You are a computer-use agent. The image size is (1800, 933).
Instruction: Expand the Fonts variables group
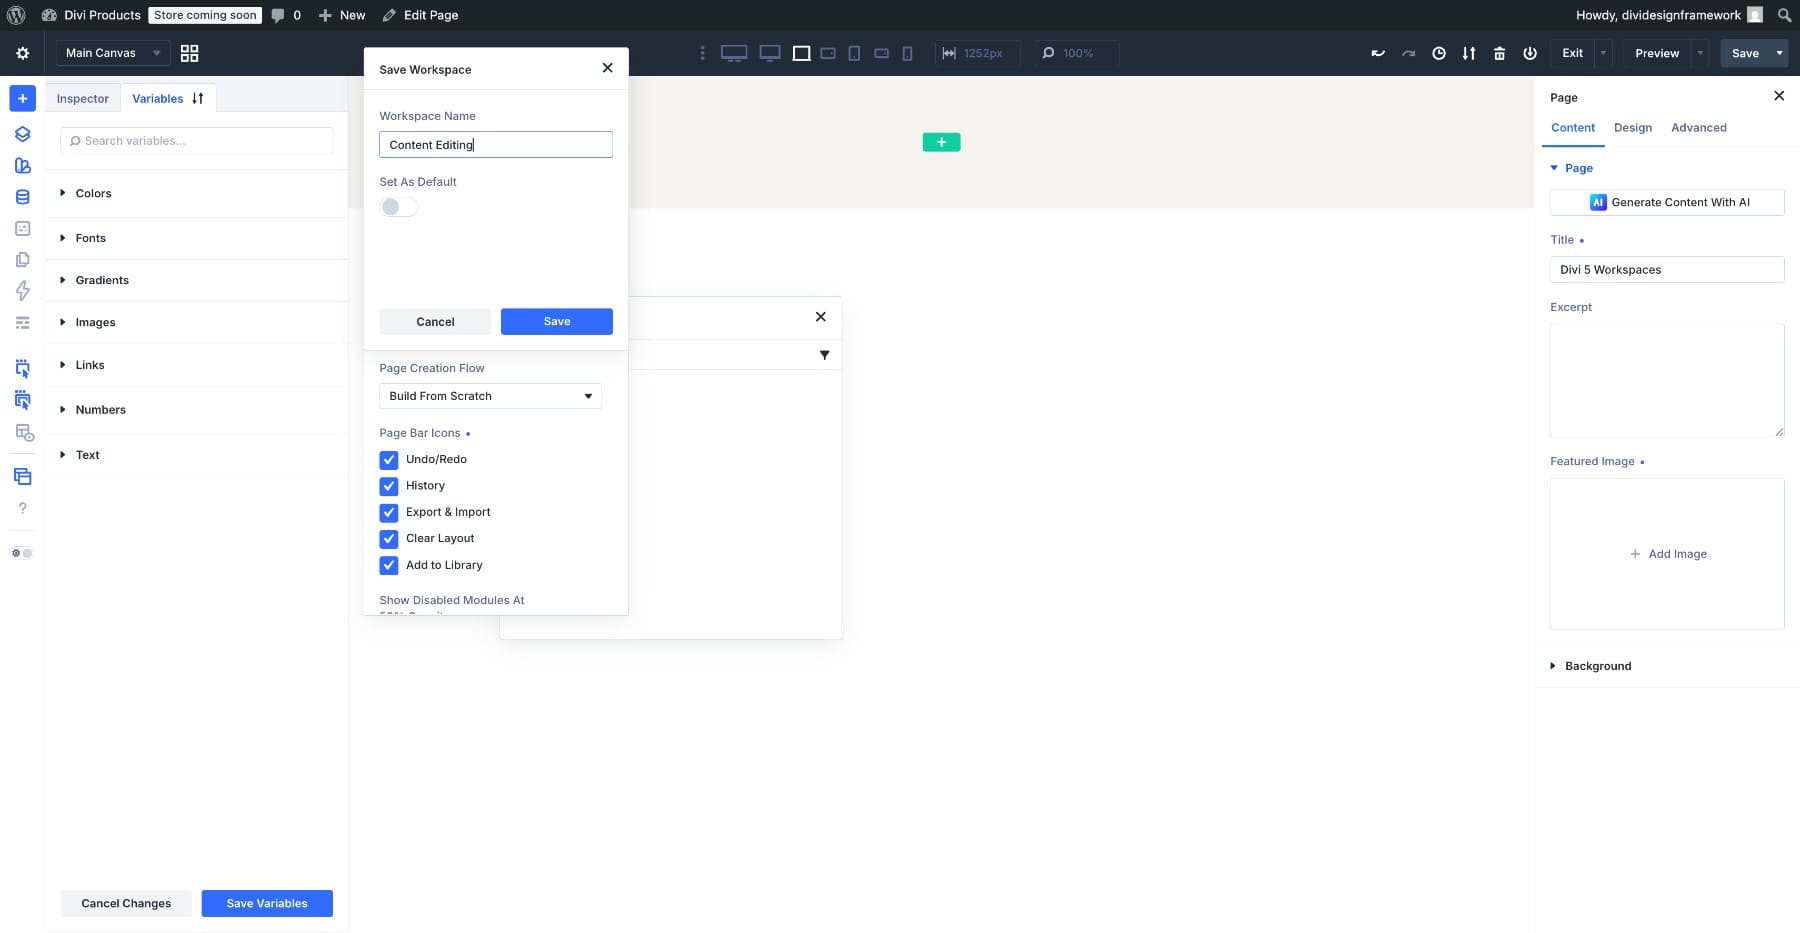pyautogui.click(x=196, y=238)
